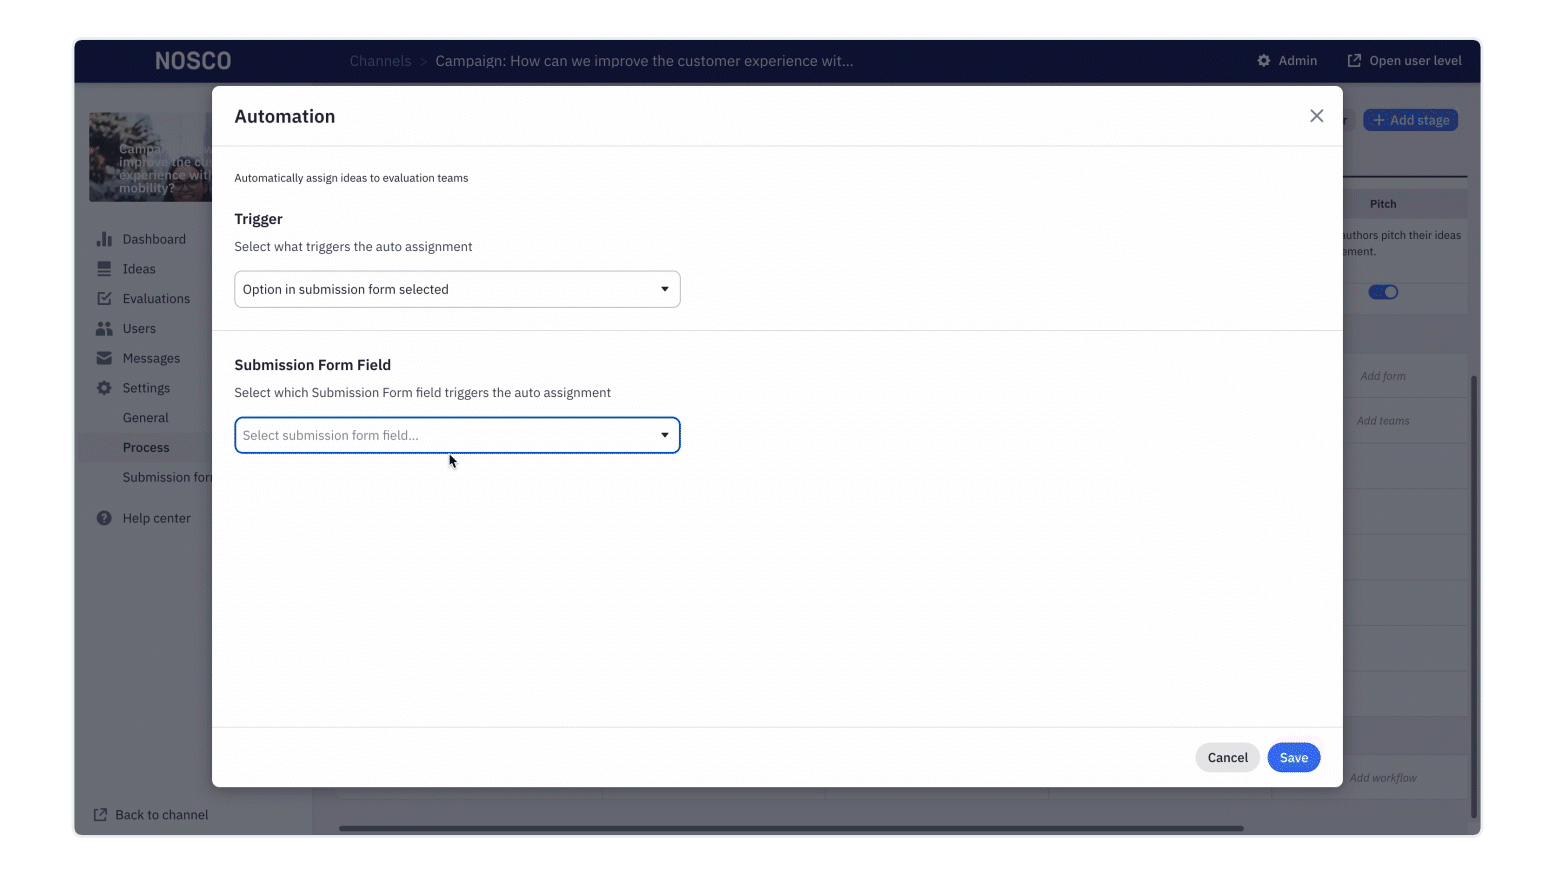Open the trigger selection dropdown
Image resolution: width=1555 pixels, height=875 pixels.
tap(456, 289)
